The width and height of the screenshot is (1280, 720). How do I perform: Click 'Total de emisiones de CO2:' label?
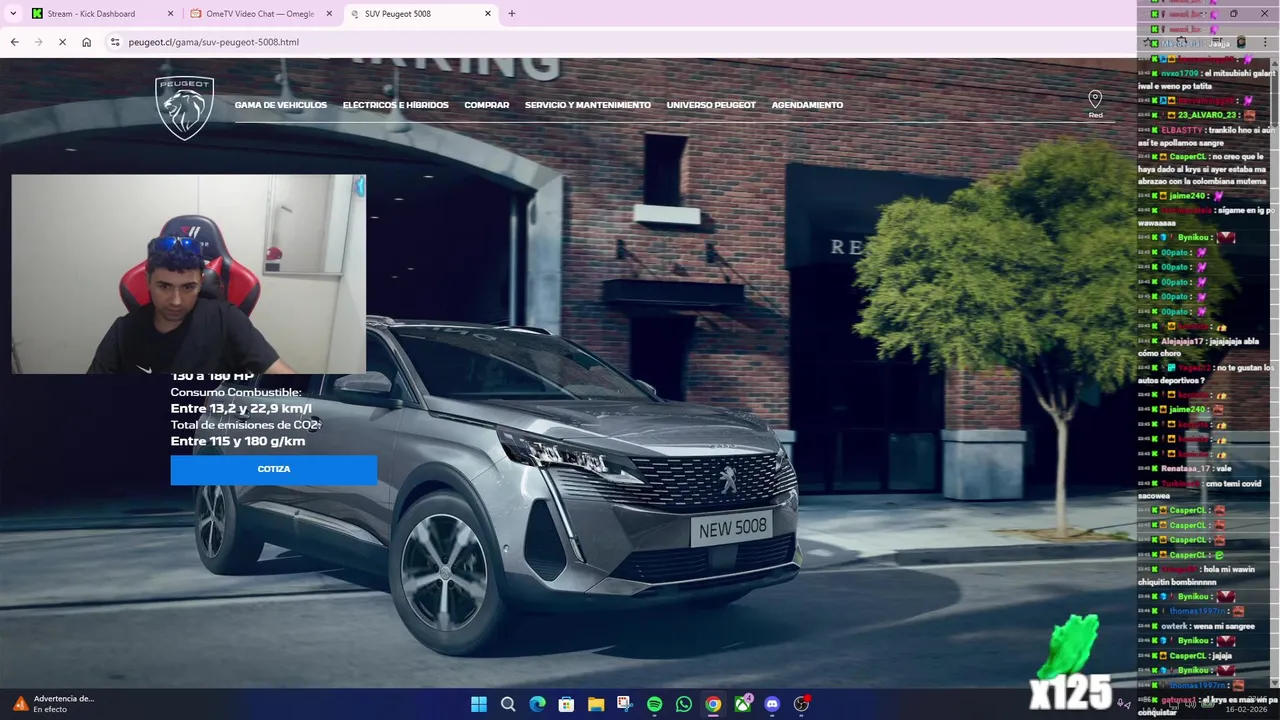pos(245,425)
